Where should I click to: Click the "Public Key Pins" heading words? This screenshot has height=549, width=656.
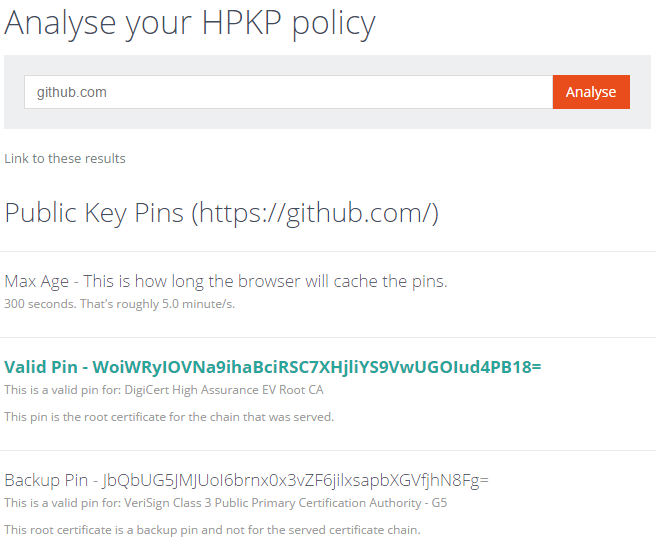[x=94, y=212]
